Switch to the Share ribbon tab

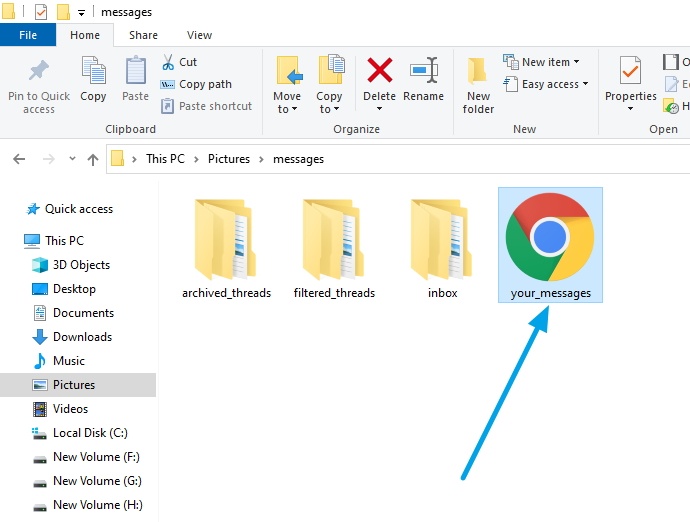point(143,35)
